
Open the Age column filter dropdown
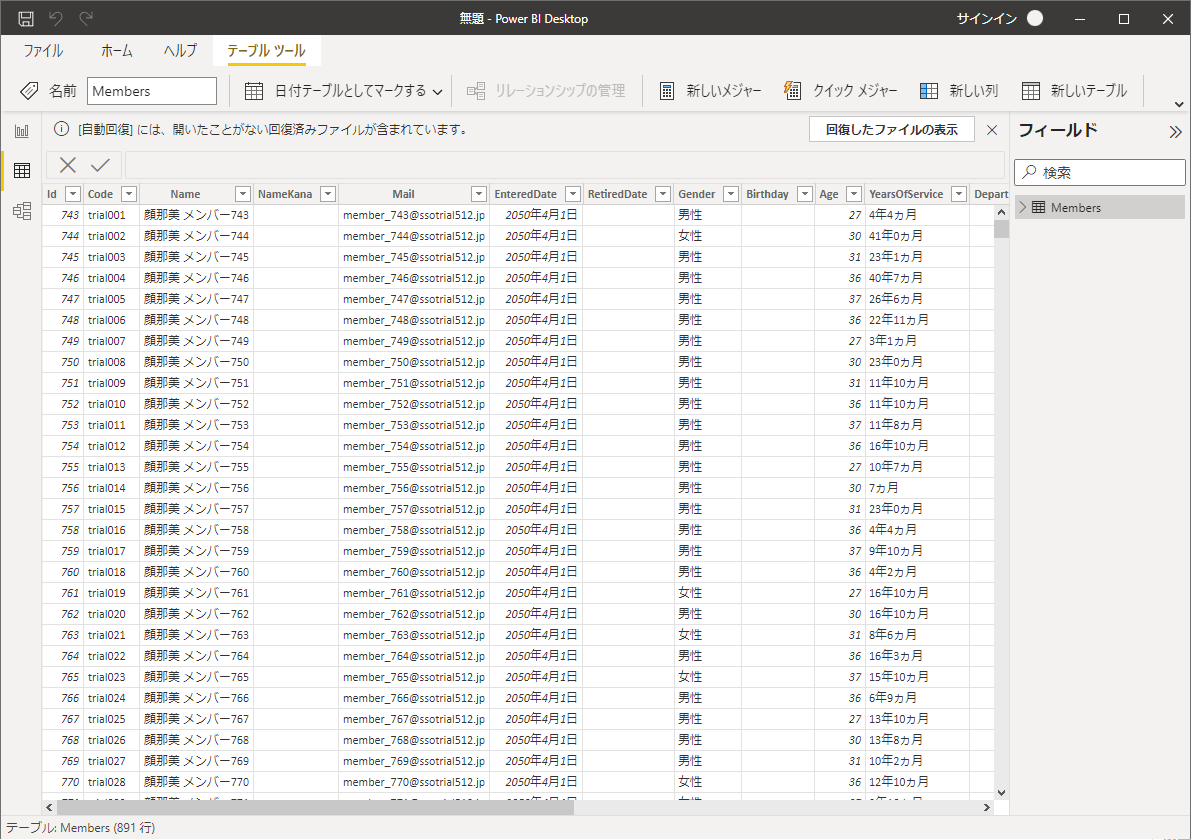pyautogui.click(x=854, y=194)
